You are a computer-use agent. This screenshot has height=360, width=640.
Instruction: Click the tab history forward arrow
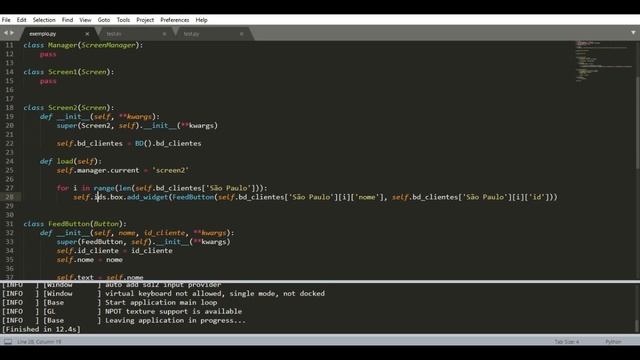[x=12, y=33]
